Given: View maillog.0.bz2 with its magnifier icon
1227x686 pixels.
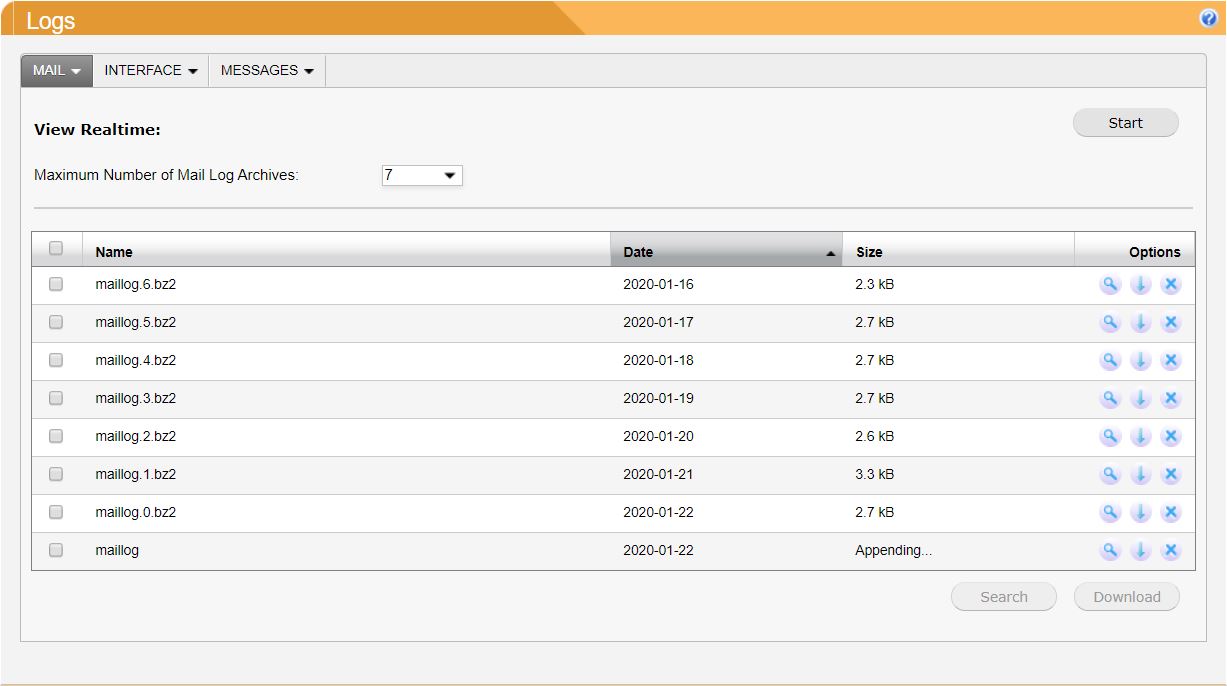Looking at the screenshot, I should [x=1110, y=513].
